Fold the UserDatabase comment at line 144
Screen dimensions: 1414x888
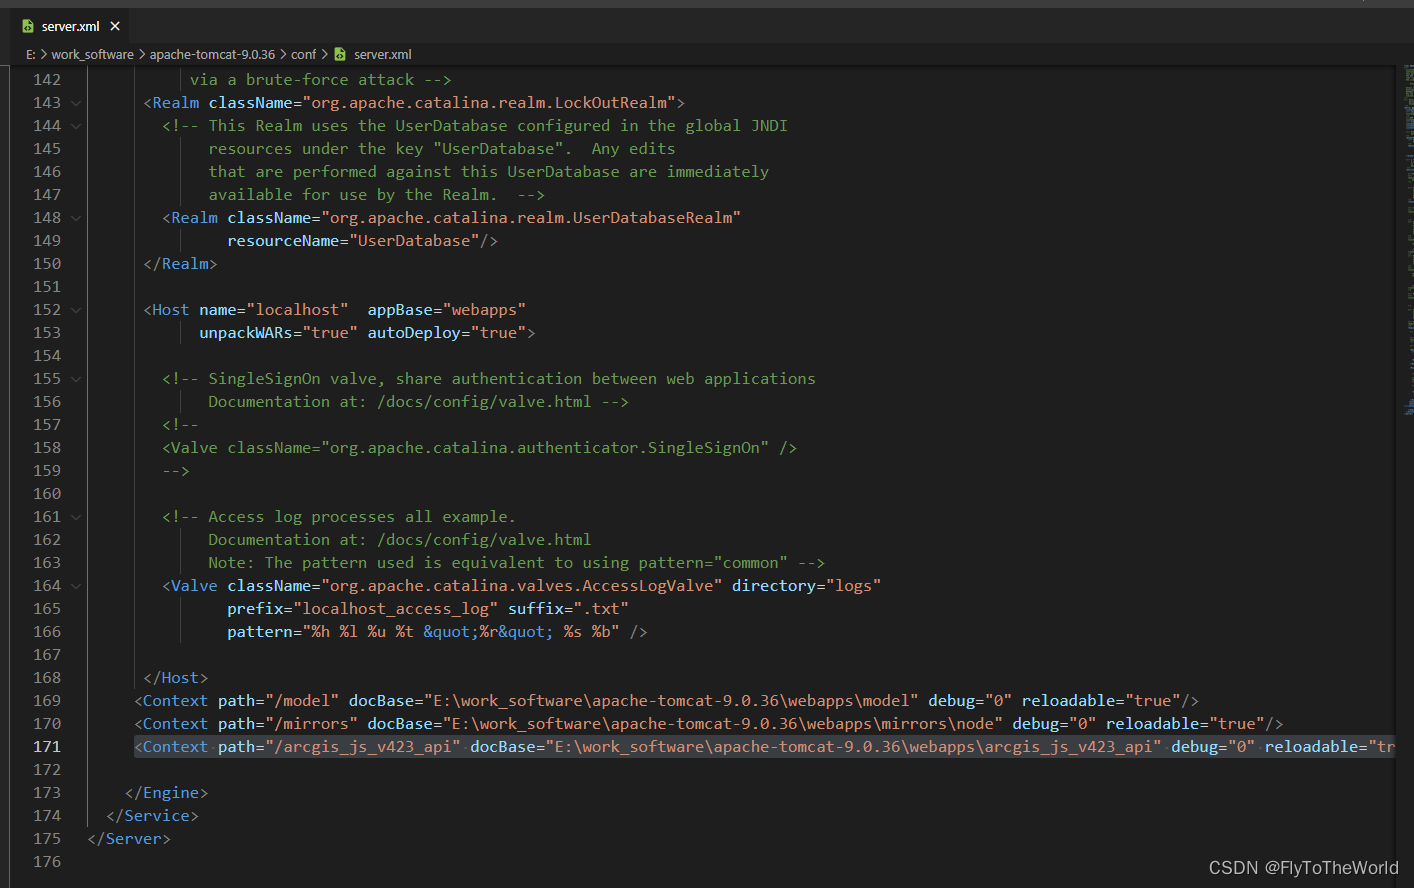tap(76, 125)
